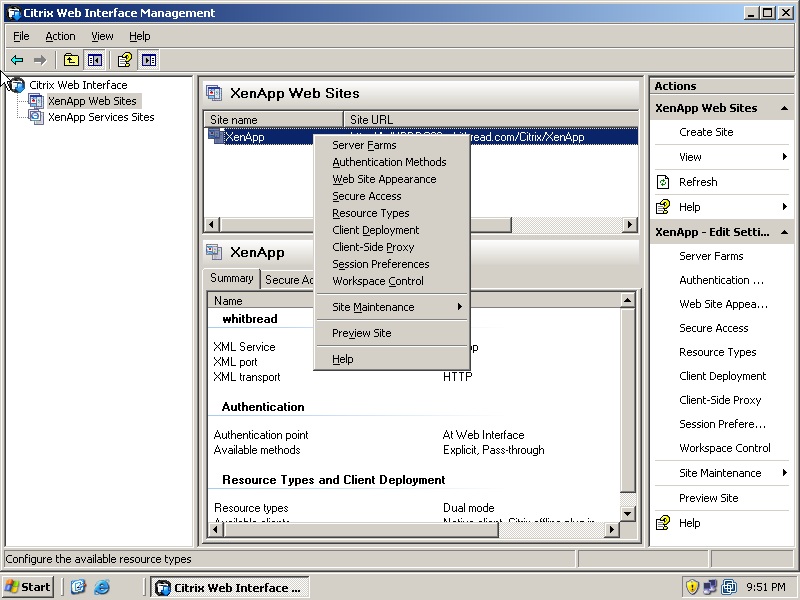Click summary horizontal scrollbar right arrow
Image resolution: width=800 pixels, height=600 pixels.
(611, 530)
